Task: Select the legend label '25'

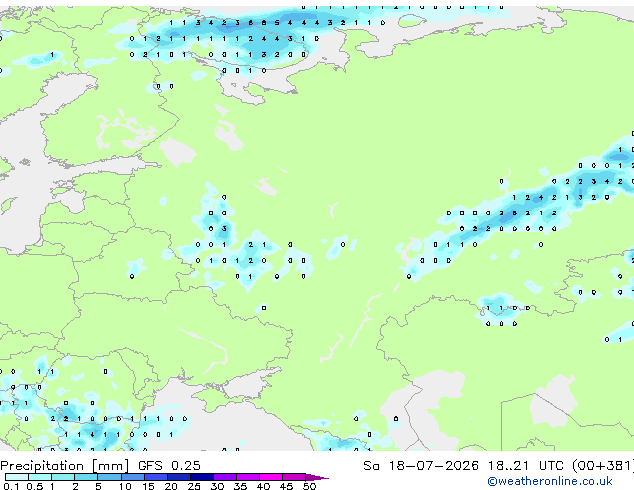Action: click(x=194, y=486)
